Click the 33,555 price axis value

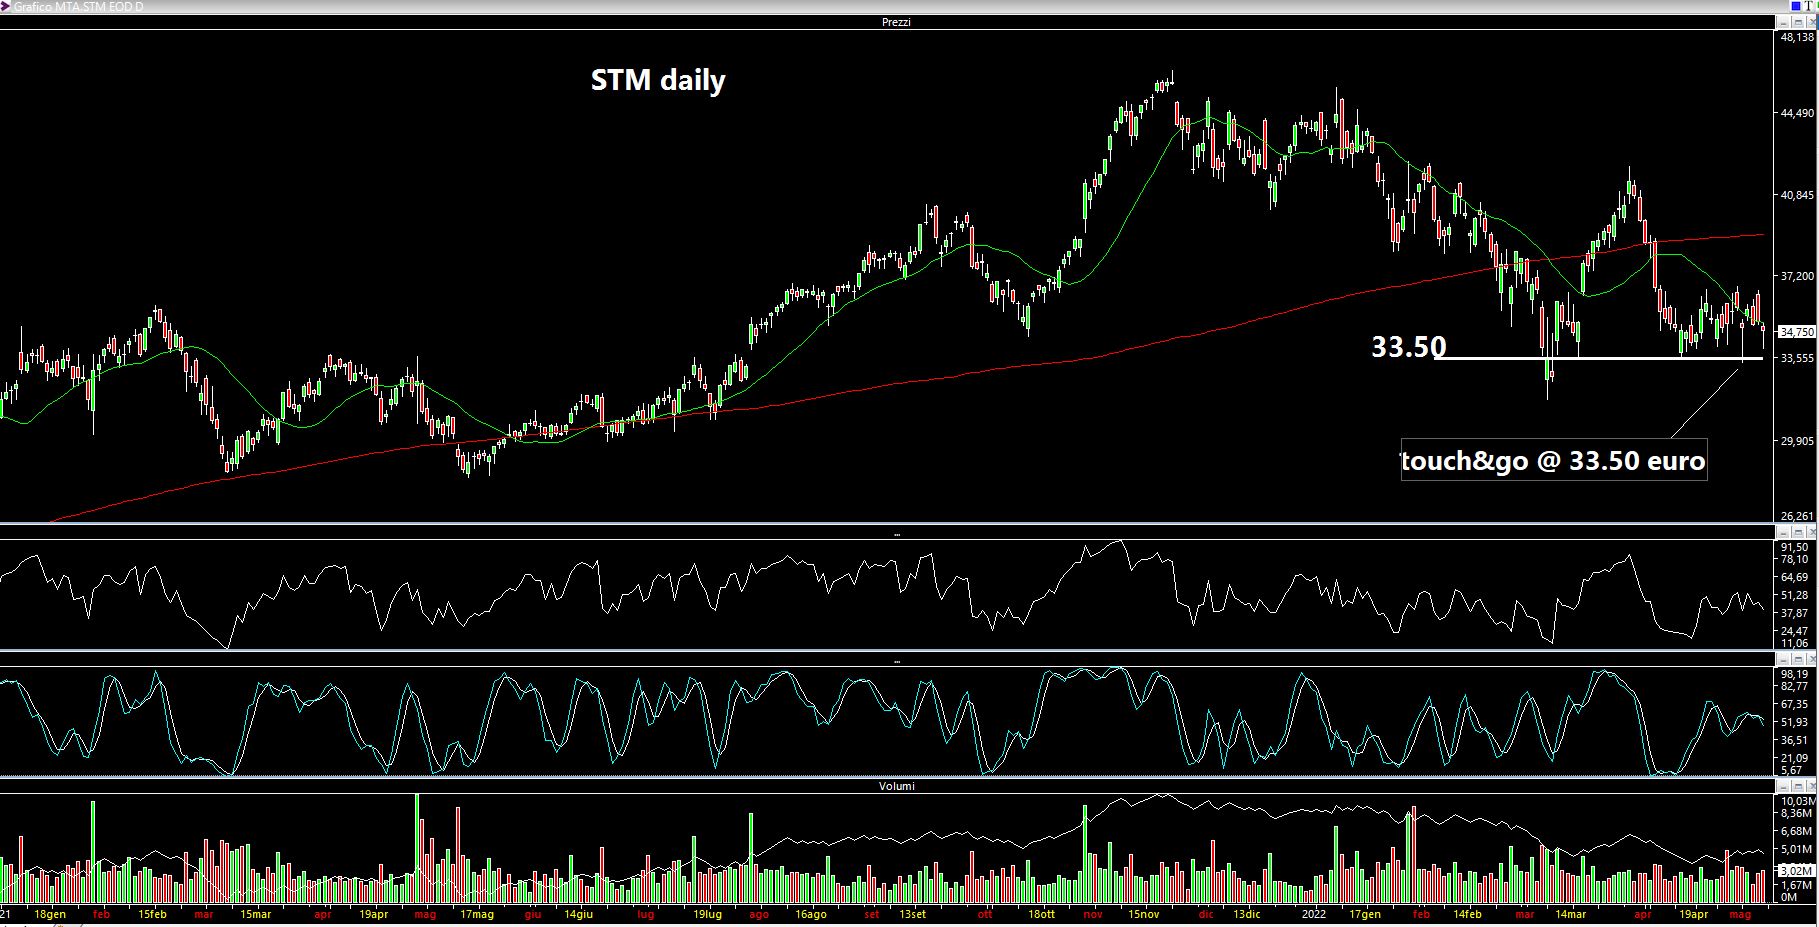coord(1797,358)
